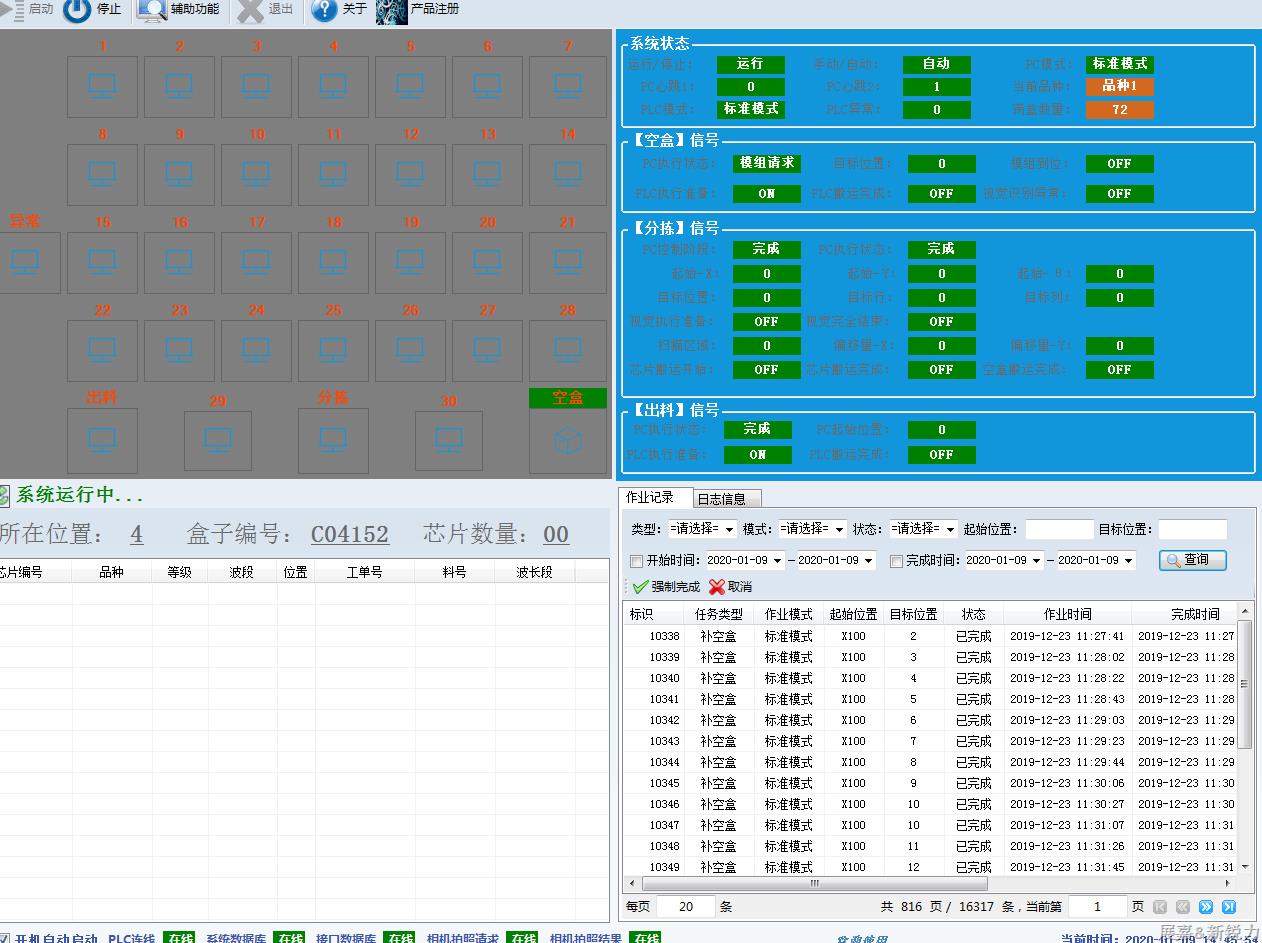This screenshot has width=1262, height=943.
Task: Open the 状态 status dropdown
Action: click(x=923, y=529)
